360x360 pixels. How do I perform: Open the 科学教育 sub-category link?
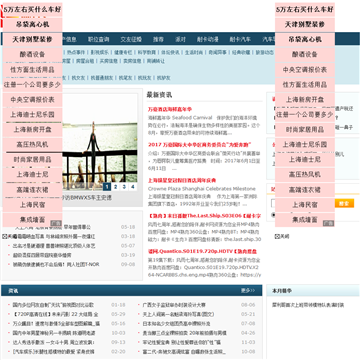pos(147,52)
